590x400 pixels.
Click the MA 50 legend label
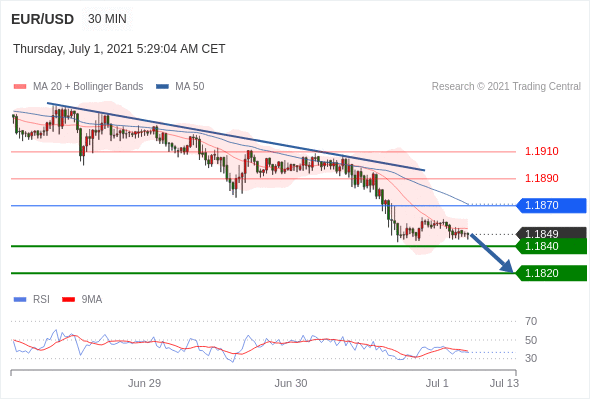pyautogui.click(x=190, y=87)
